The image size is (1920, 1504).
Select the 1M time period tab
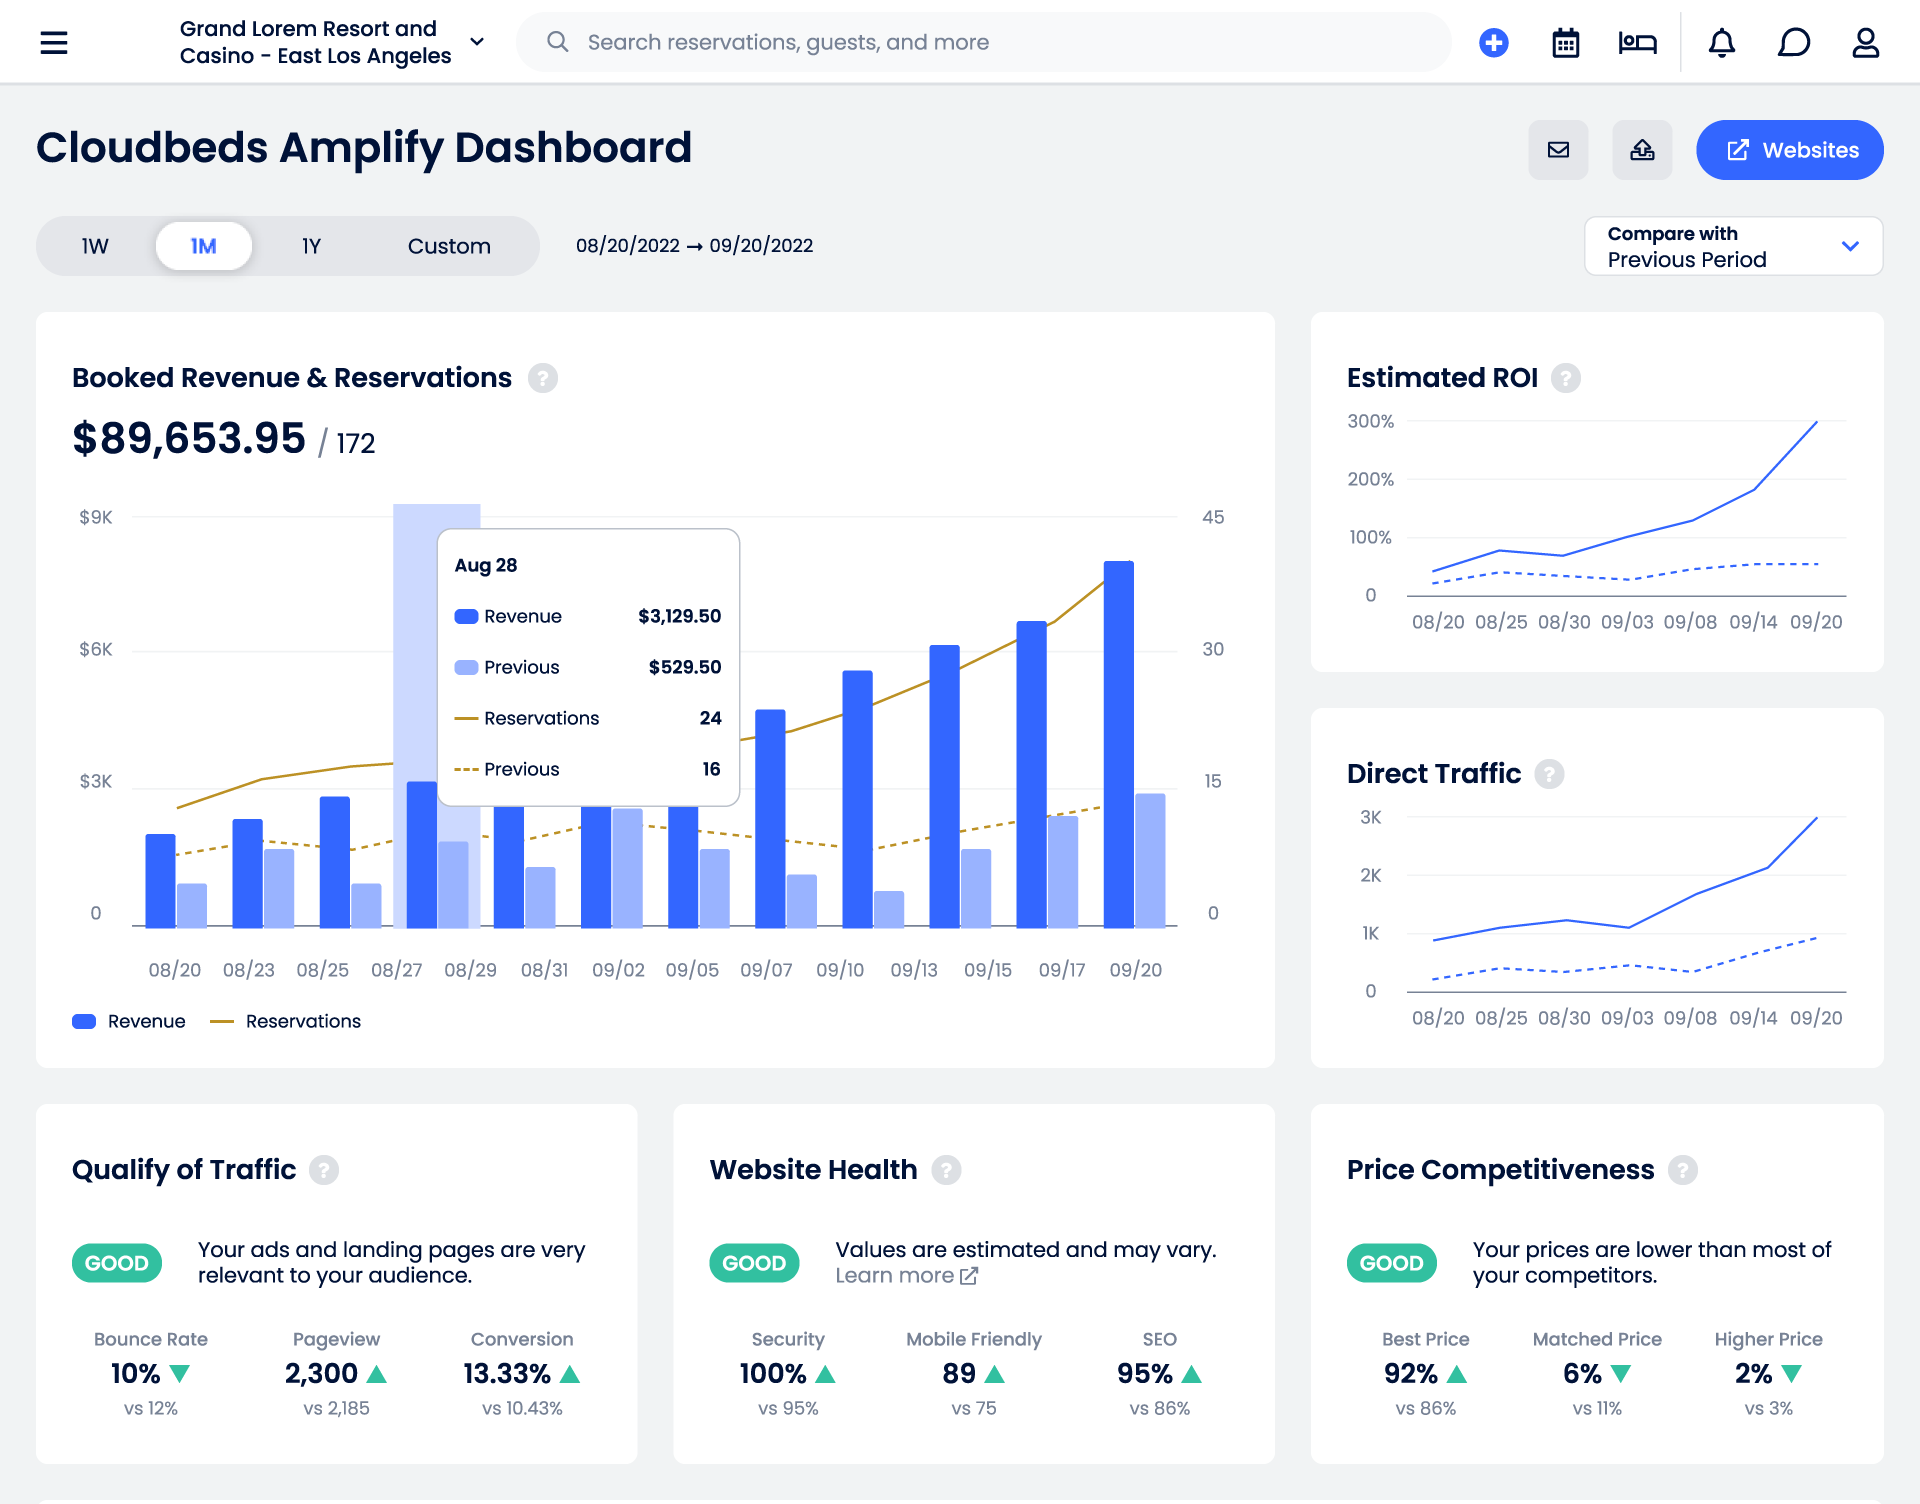click(203, 245)
